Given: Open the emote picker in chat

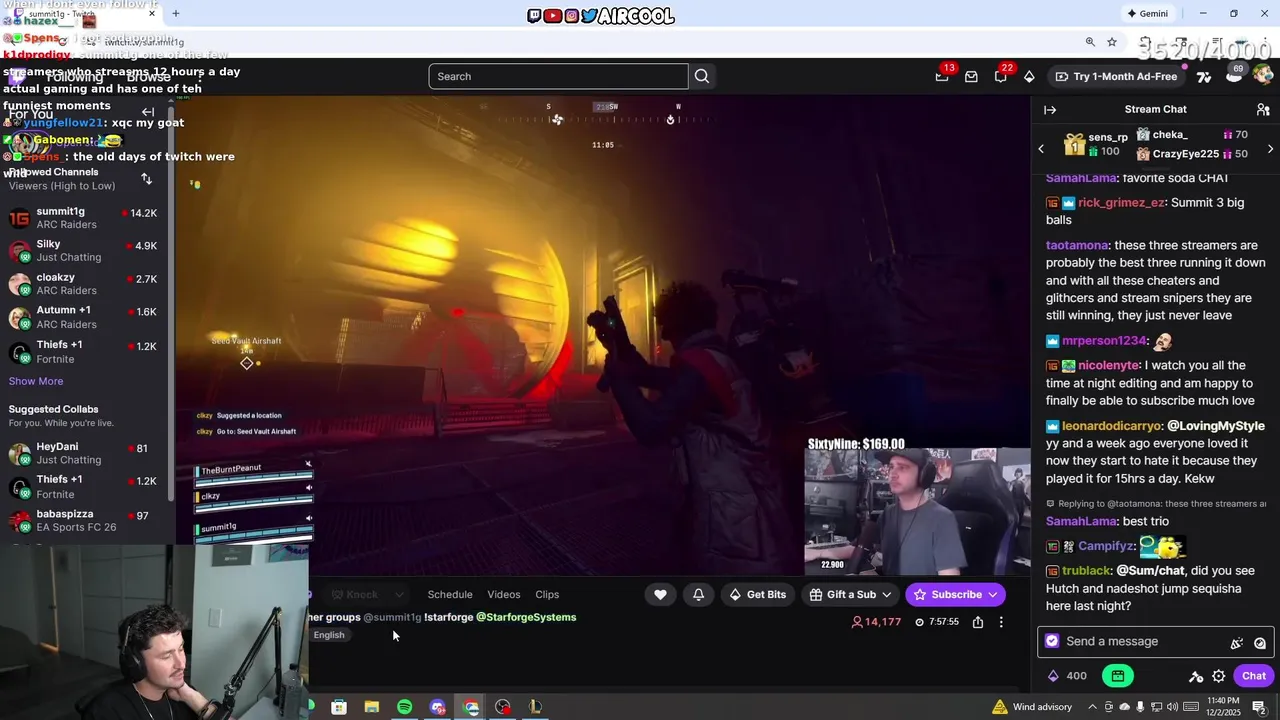Looking at the screenshot, I should [x=1260, y=642].
